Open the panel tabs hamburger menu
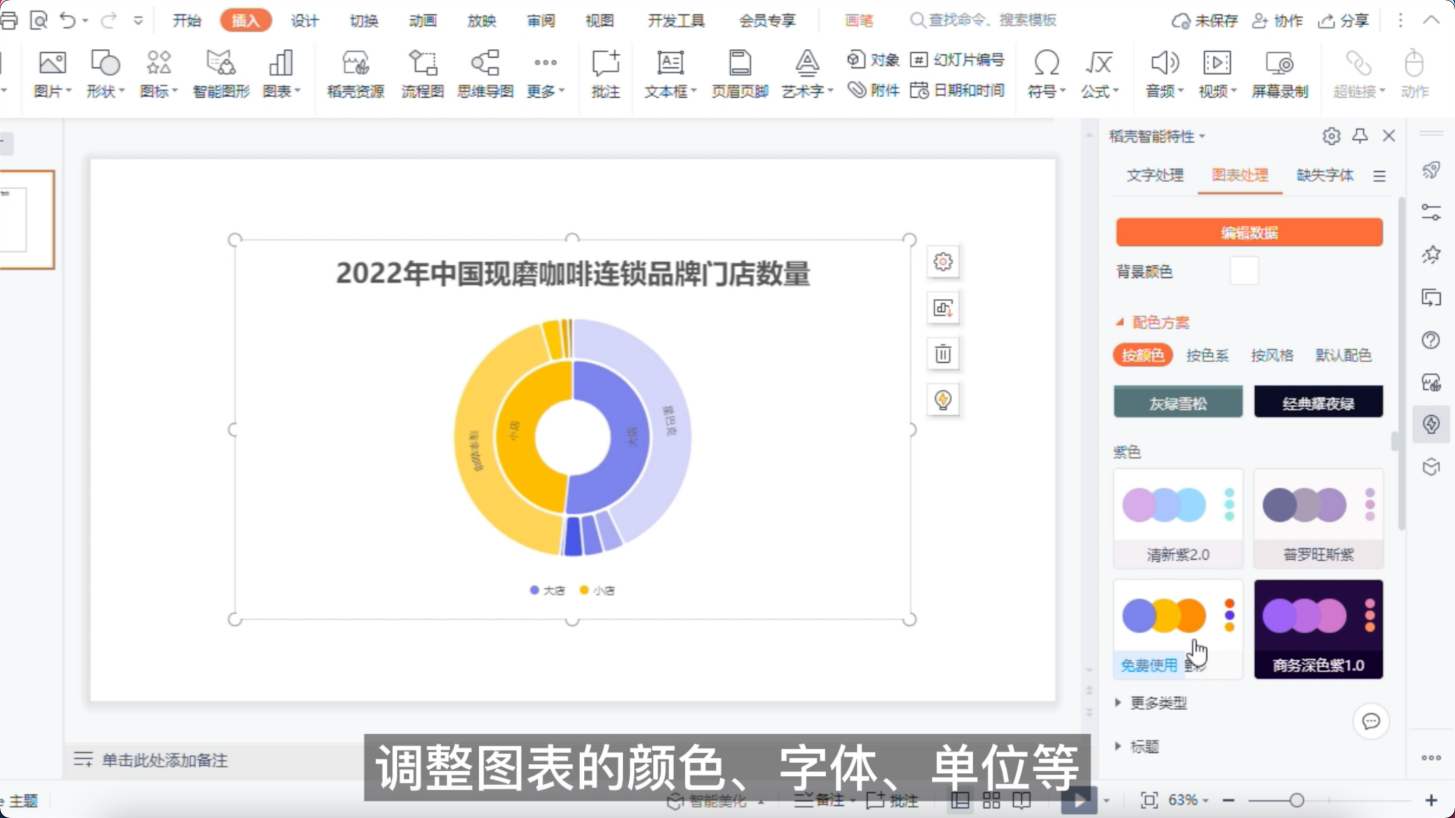 pos(1379,176)
